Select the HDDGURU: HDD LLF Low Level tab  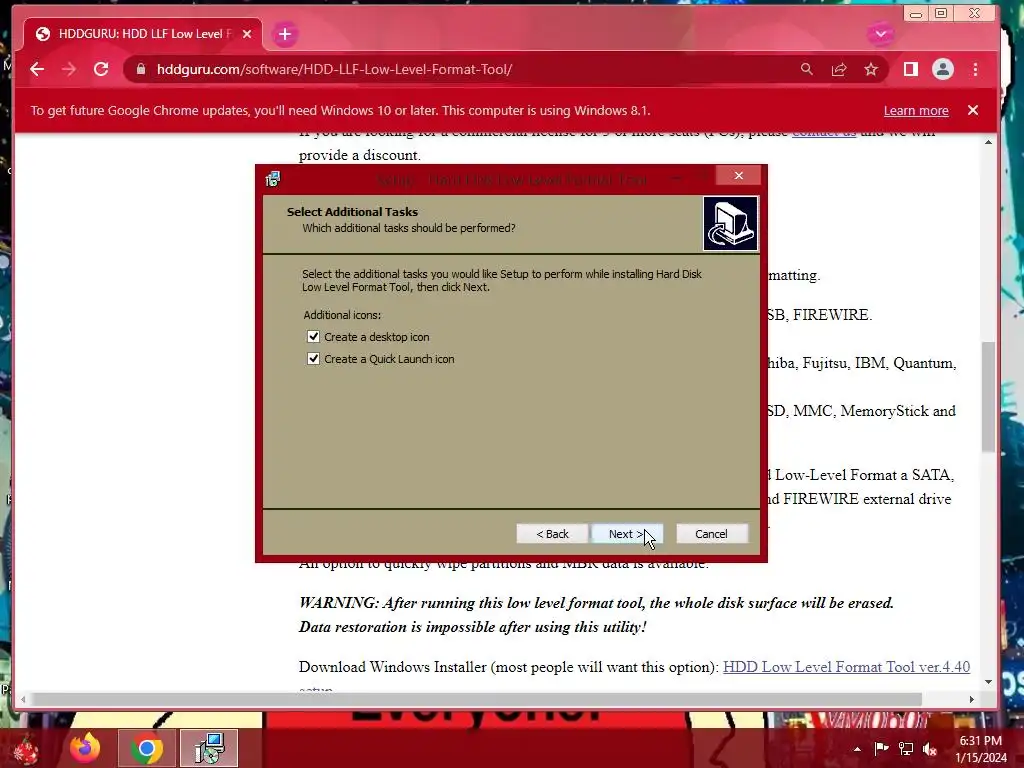(x=144, y=34)
